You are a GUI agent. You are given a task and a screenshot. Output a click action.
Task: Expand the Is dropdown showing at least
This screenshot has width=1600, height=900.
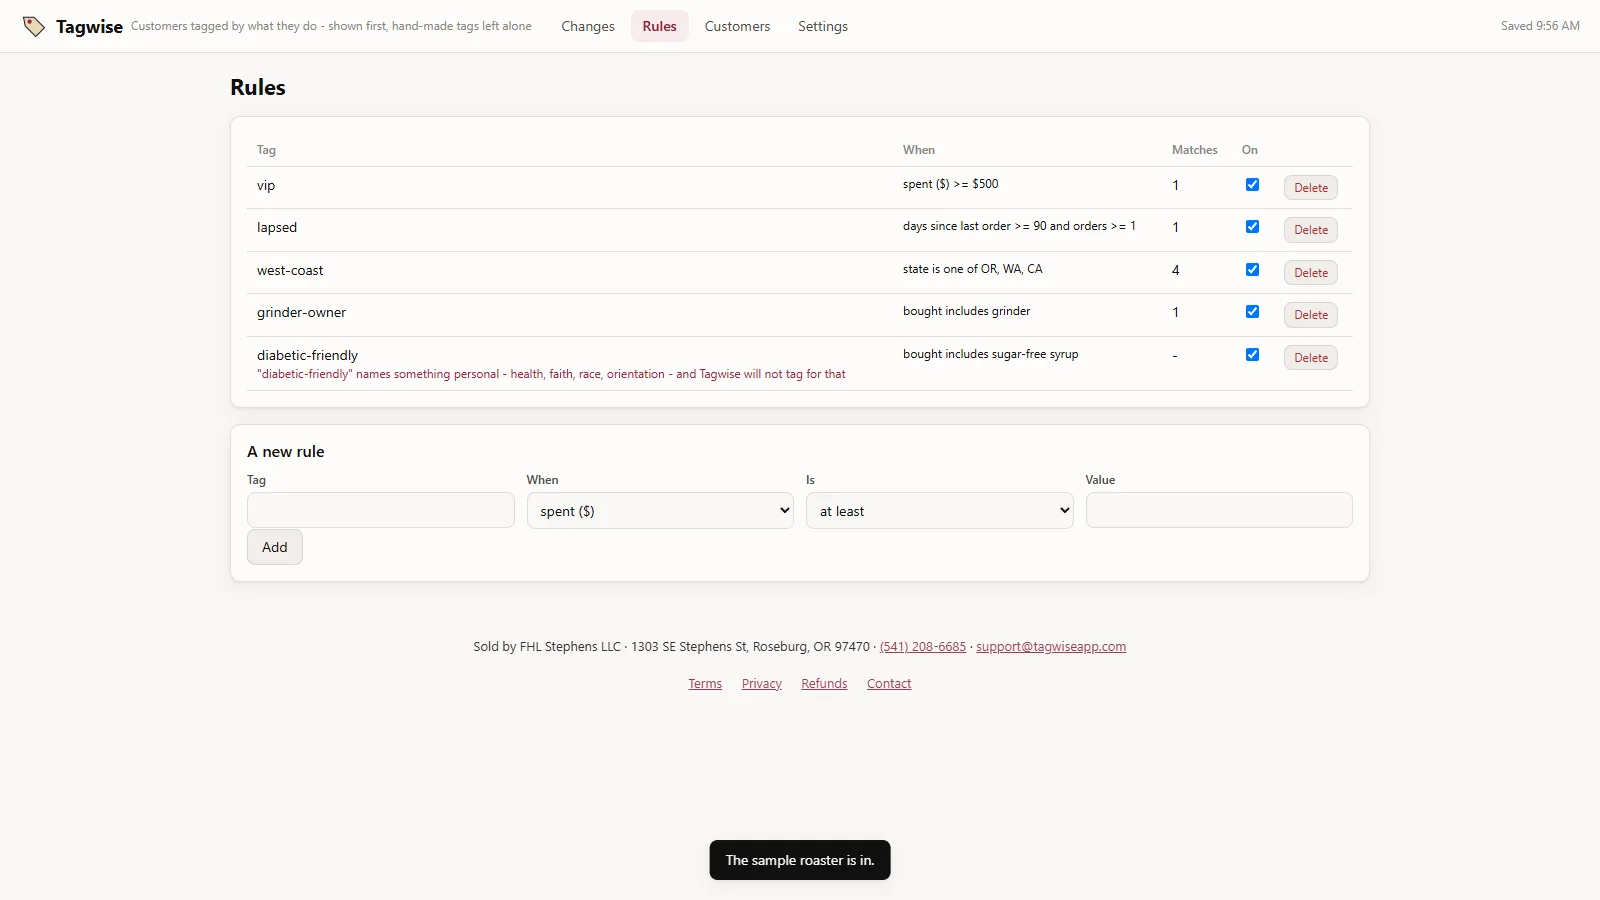[x=940, y=511]
